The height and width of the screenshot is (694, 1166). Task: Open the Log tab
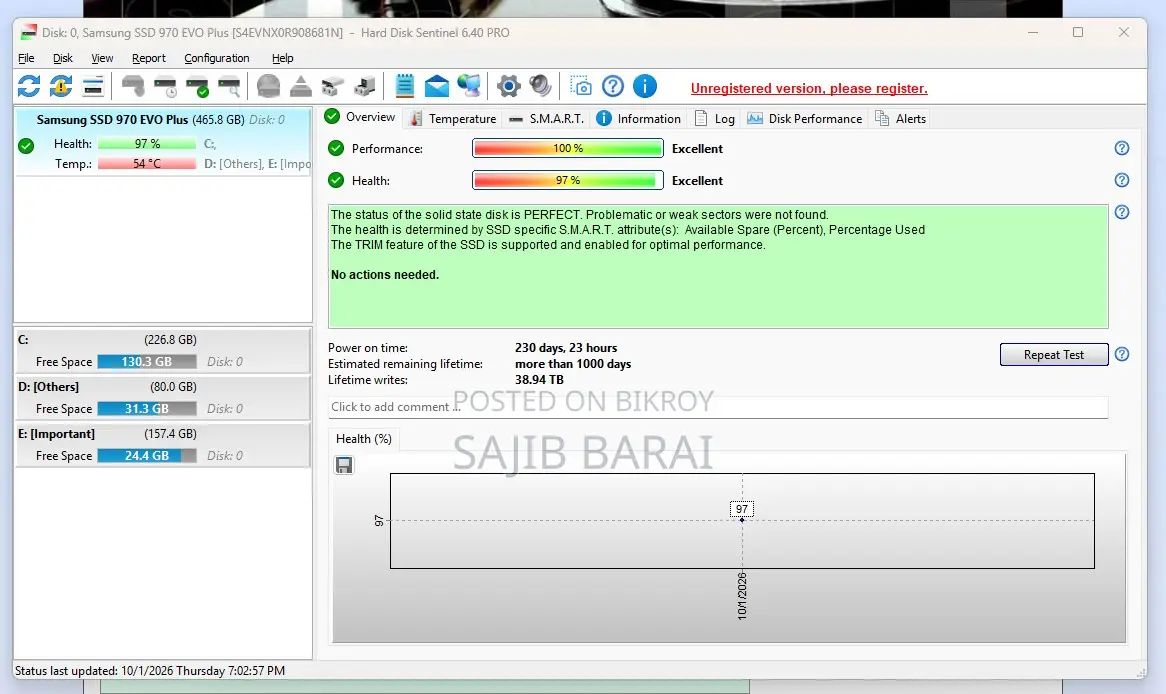coord(715,118)
